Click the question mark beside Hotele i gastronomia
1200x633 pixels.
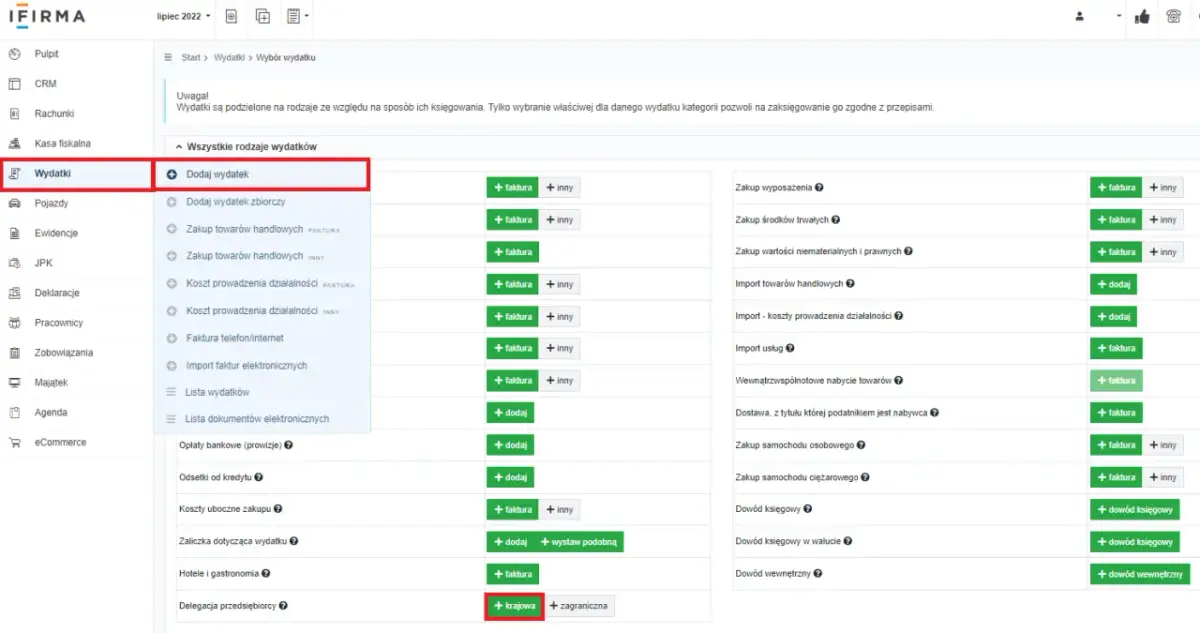(265, 574)
